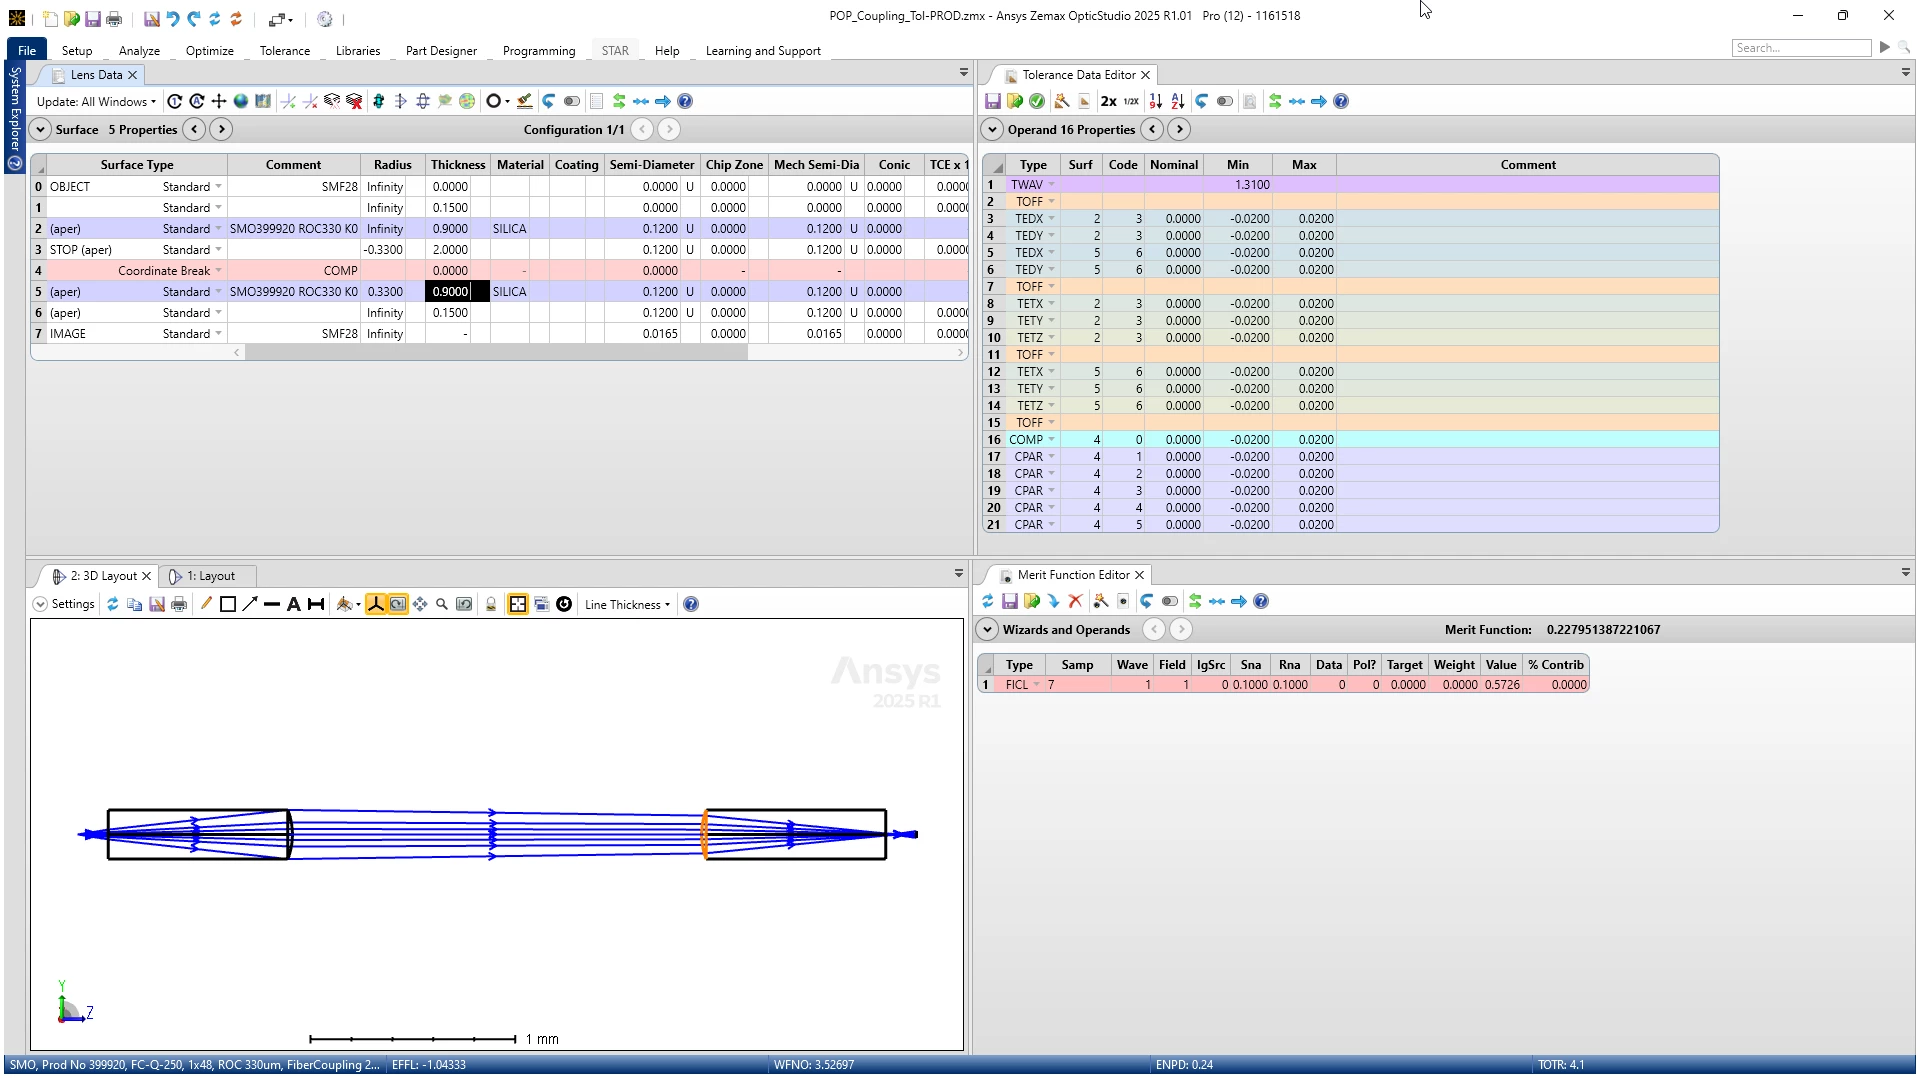Click the globe icon in Lens Data toolbar
1920x1078 pixels.
click(x=241, y=101)
